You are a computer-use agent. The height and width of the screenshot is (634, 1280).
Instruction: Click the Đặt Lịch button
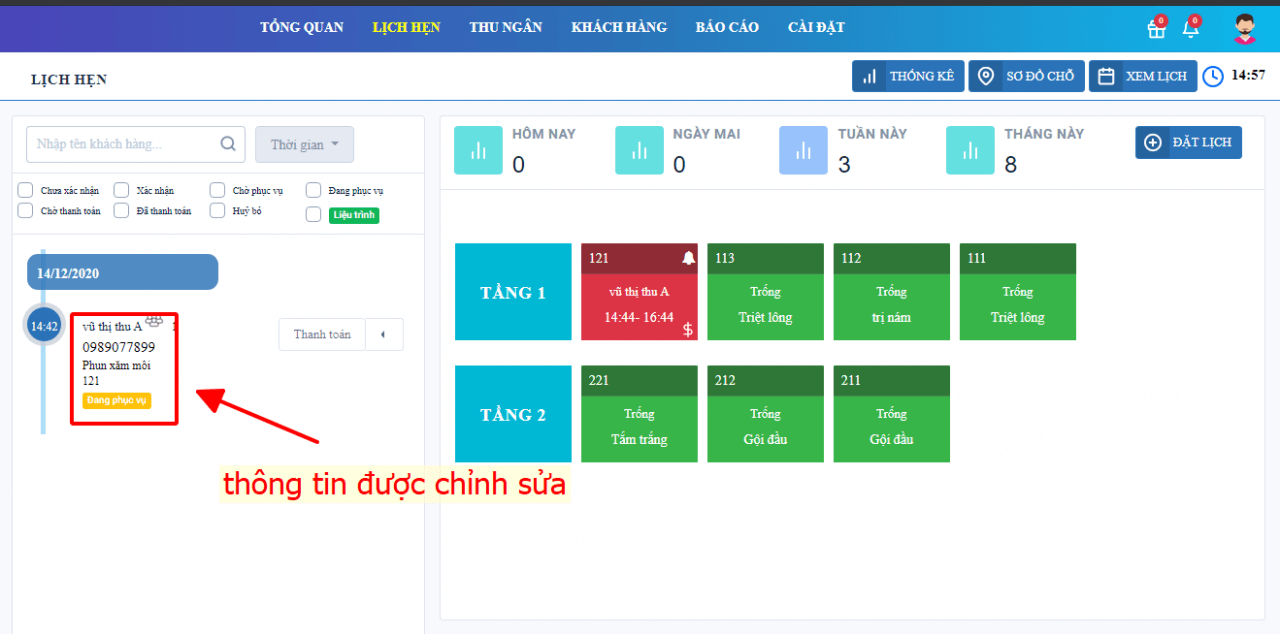tap(1188, 142)
